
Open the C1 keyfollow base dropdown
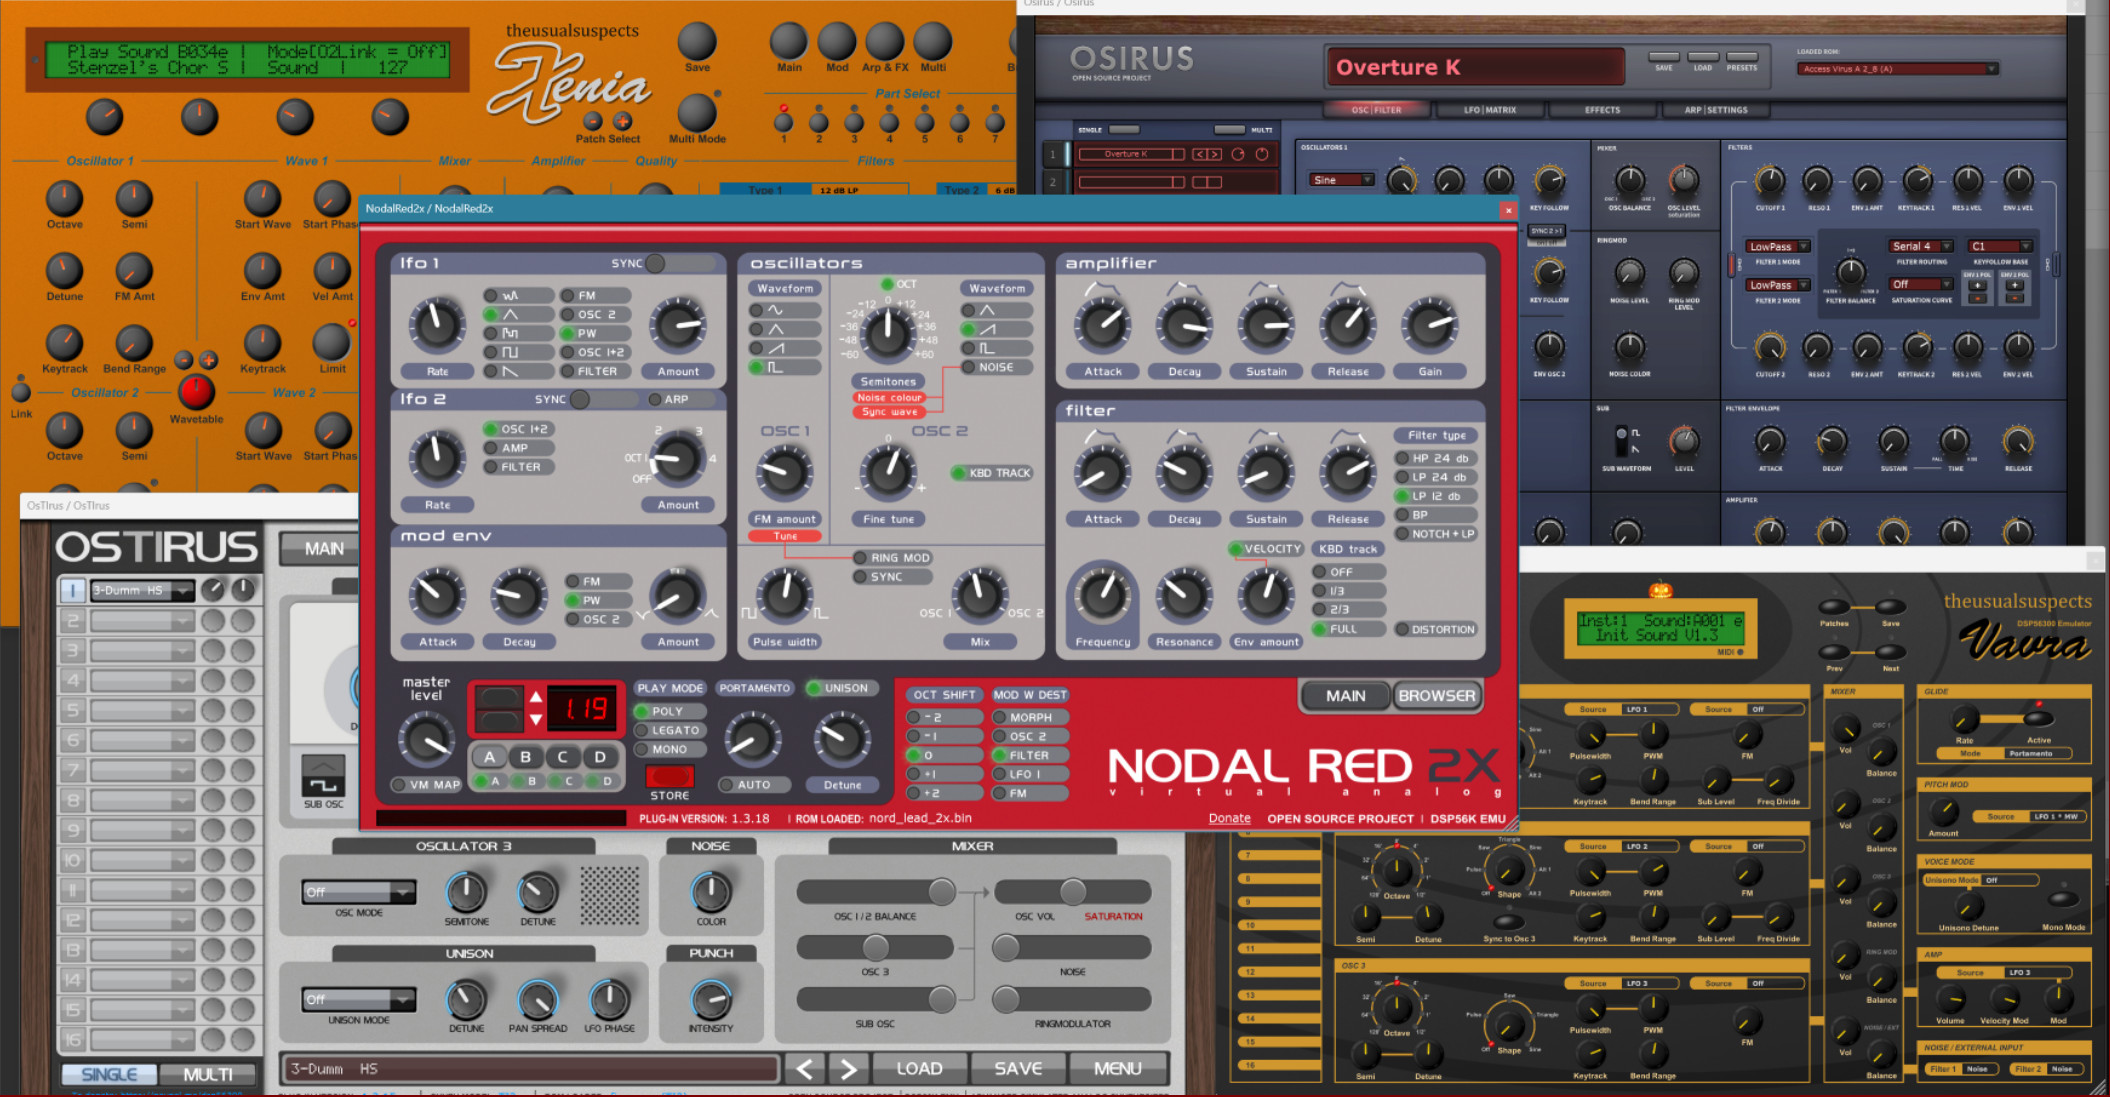[x=2000, y=246]
